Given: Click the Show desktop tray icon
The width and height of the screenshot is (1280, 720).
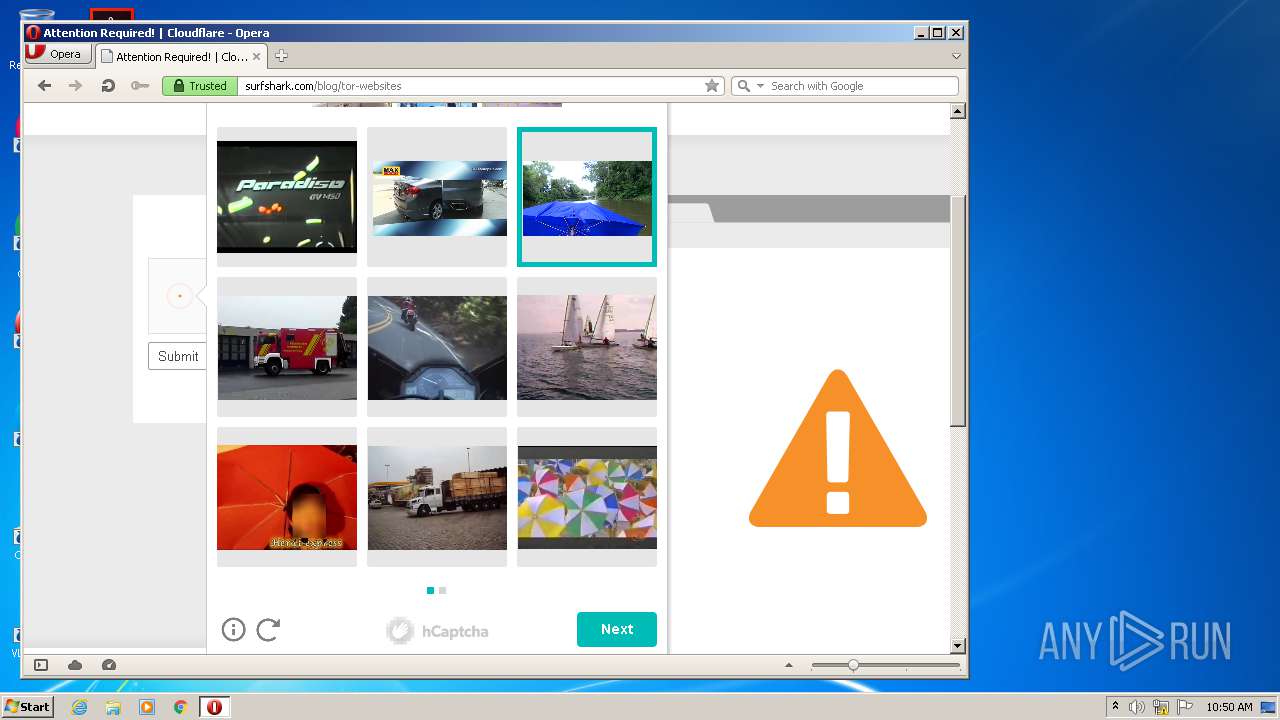Looking at the screenshot, I should (x=1270, y=707).
